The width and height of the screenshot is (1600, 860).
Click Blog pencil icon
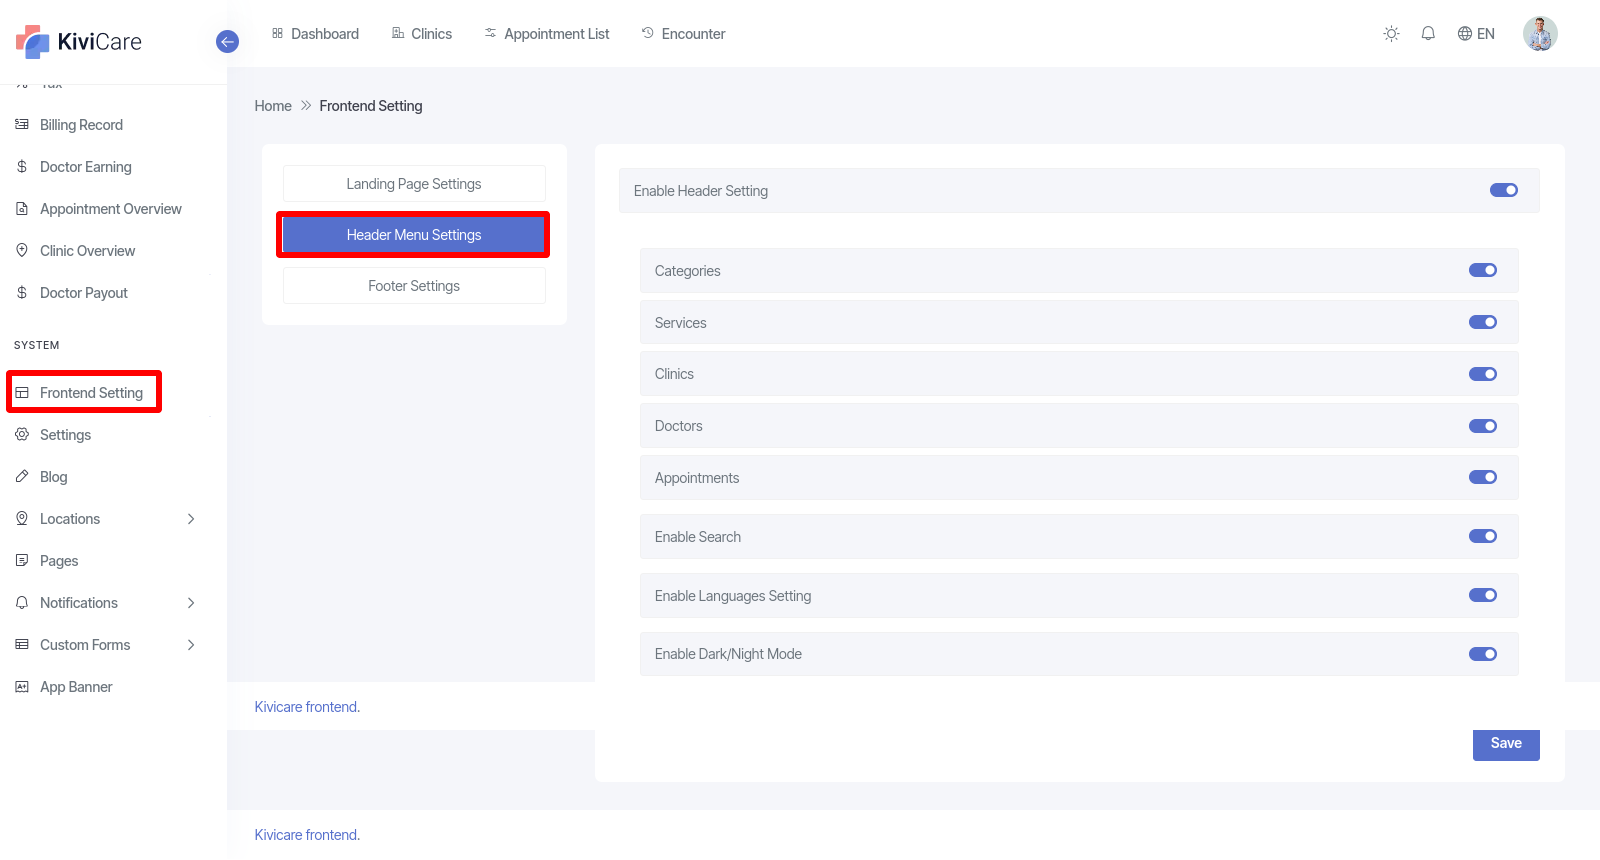click(x=22, y=477)
